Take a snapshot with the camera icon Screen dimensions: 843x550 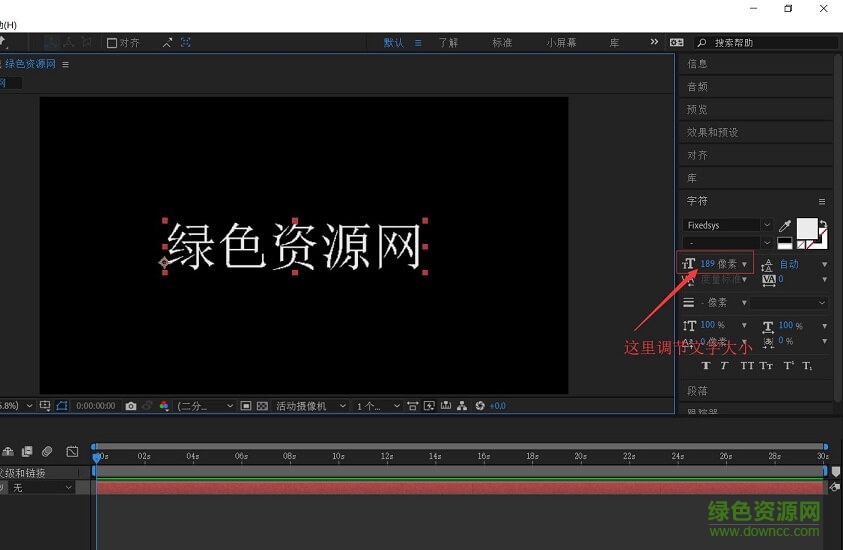click(x=131, y=406)
